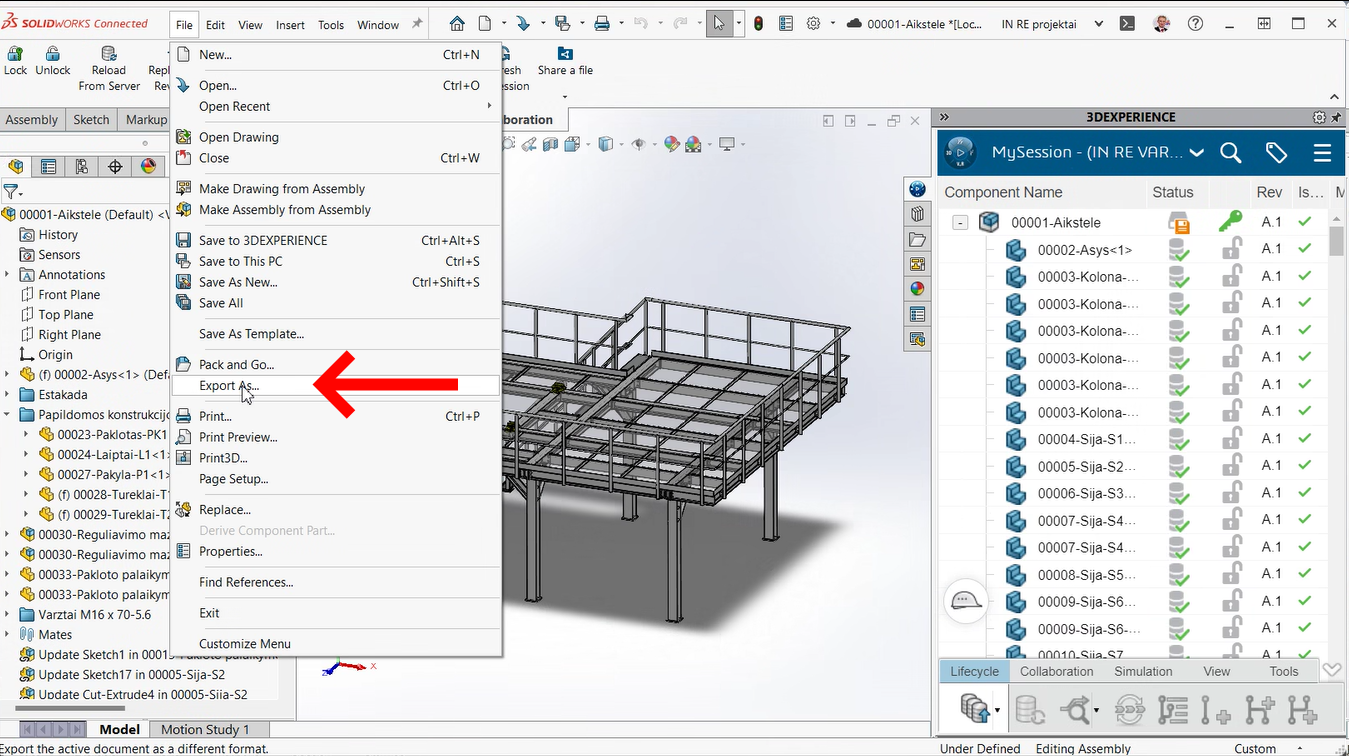Screen dimensions: 1349x756
Task: Click Reload From Server icon
Action: click(x=108, y=53)
